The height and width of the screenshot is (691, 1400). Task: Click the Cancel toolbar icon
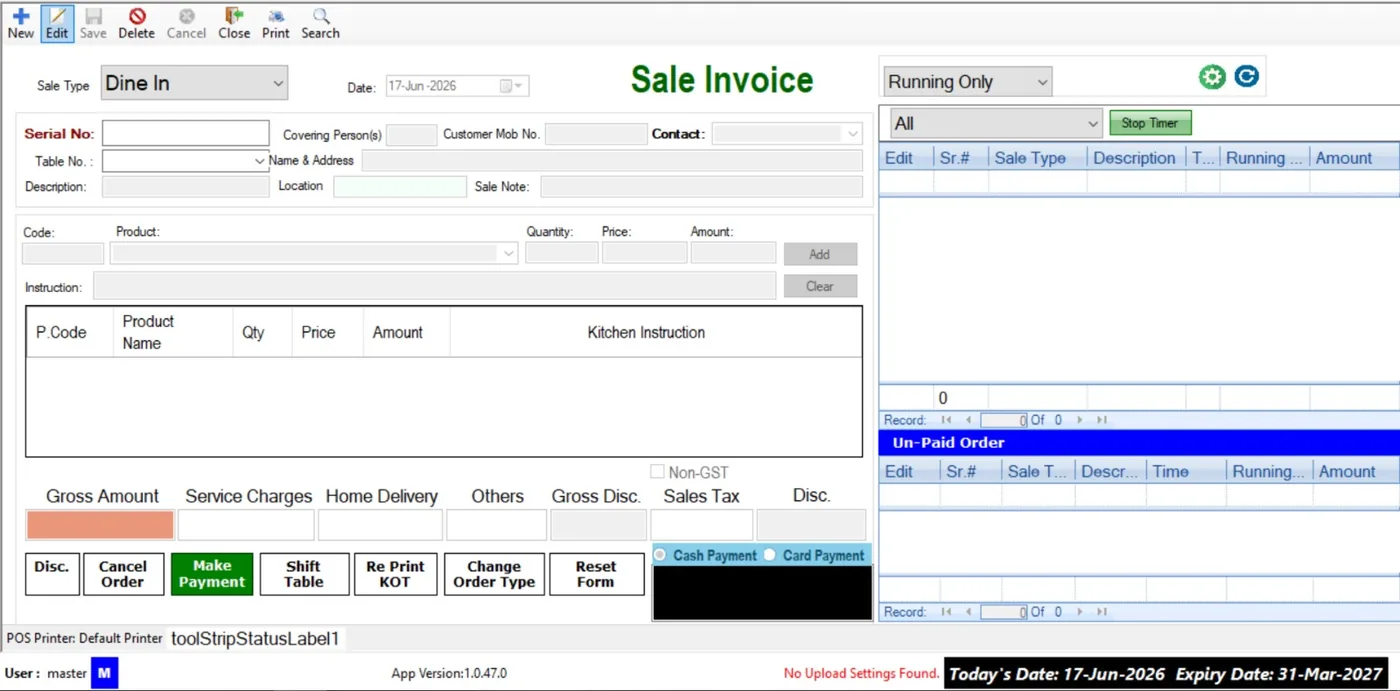coord(186,23)
